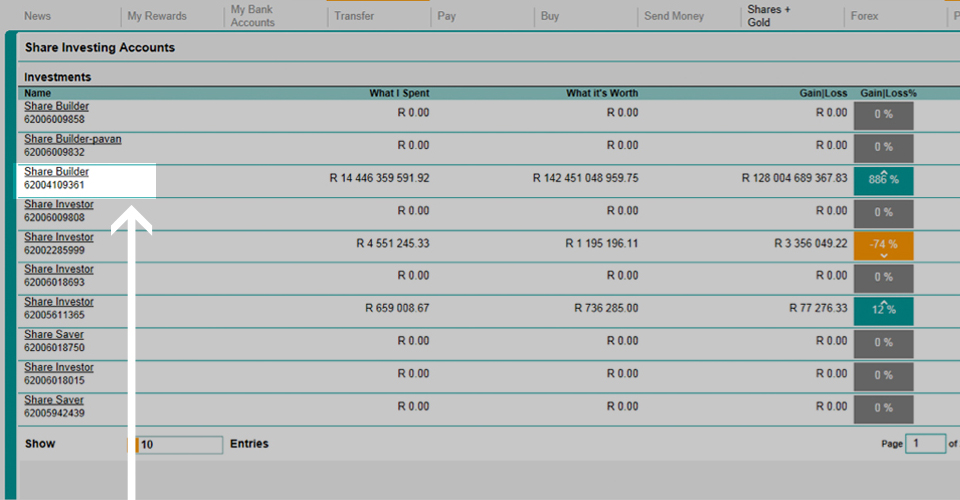Click the 12 % gain badge
960x500 pixels.
[884, 309]
